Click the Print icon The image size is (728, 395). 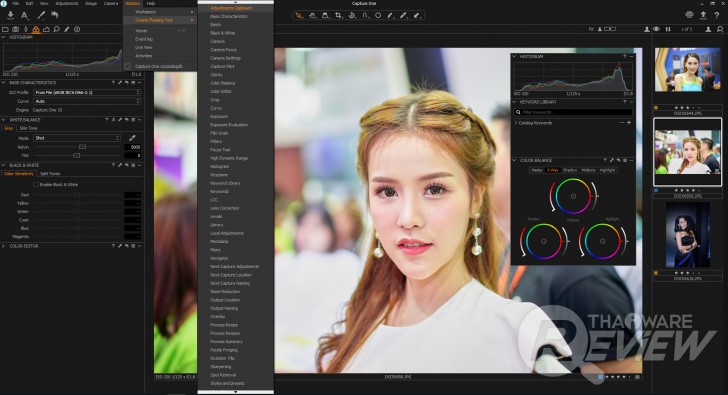689,15
